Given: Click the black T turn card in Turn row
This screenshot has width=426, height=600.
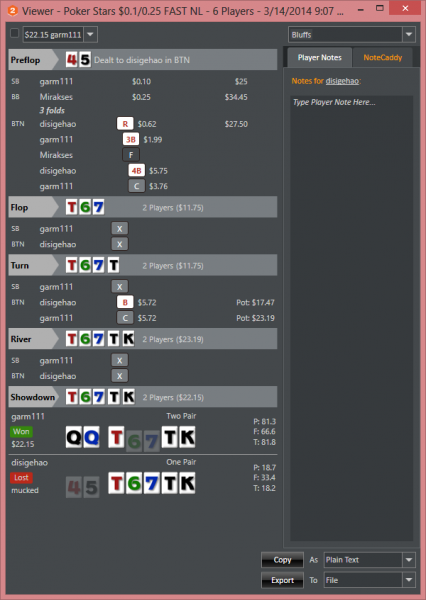Looking at the screenshot, I should [x=113, y=265].
